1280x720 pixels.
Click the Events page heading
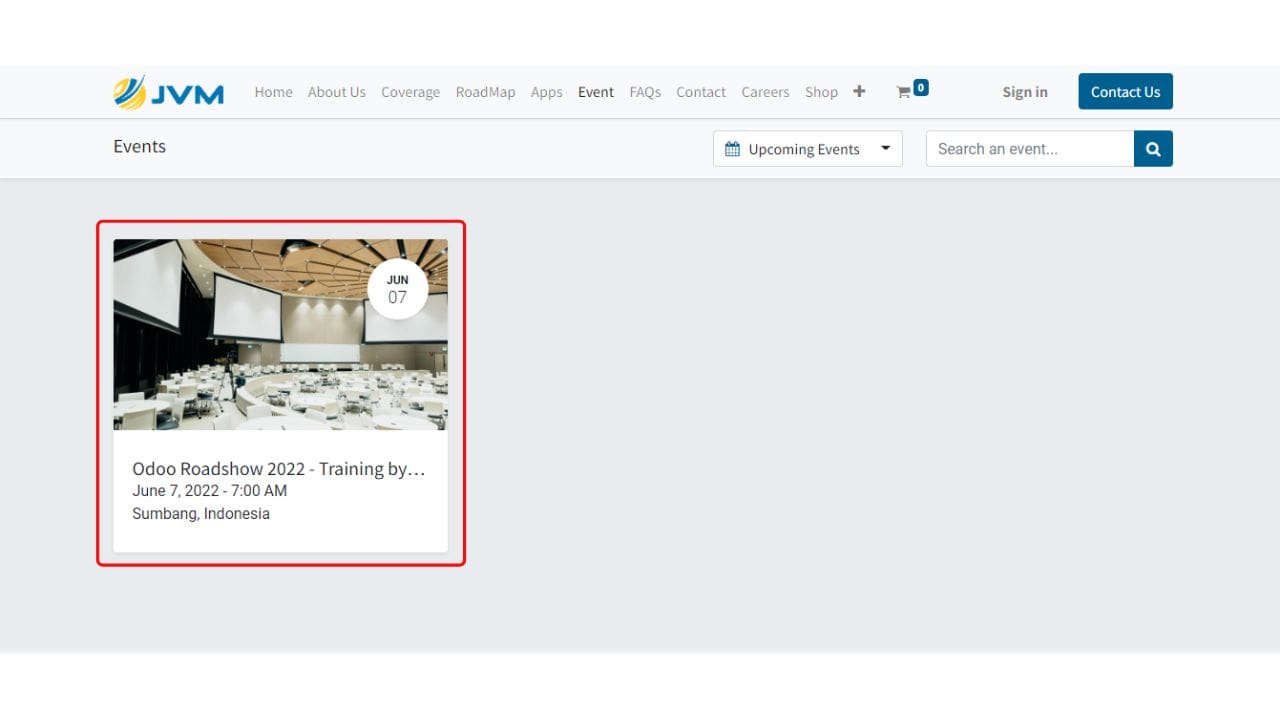coord(139,146)
